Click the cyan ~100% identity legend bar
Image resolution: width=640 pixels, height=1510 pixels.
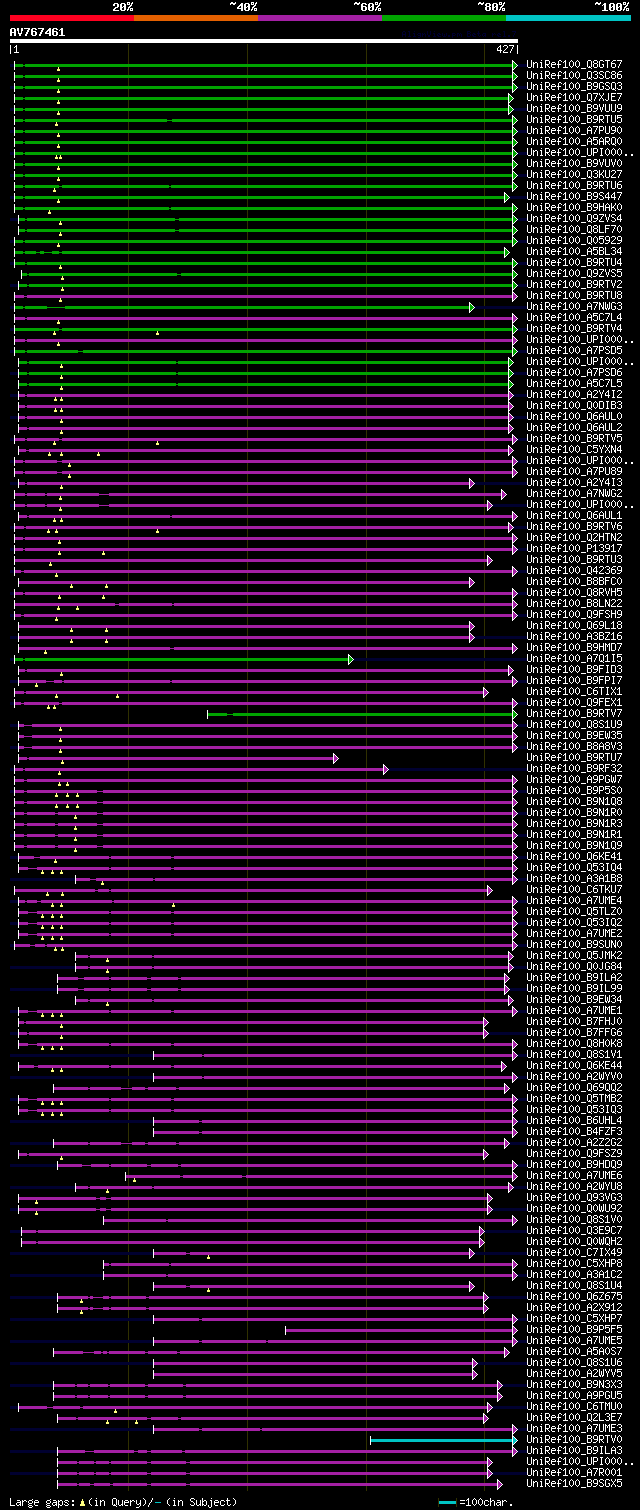click(x=567, y=18)
